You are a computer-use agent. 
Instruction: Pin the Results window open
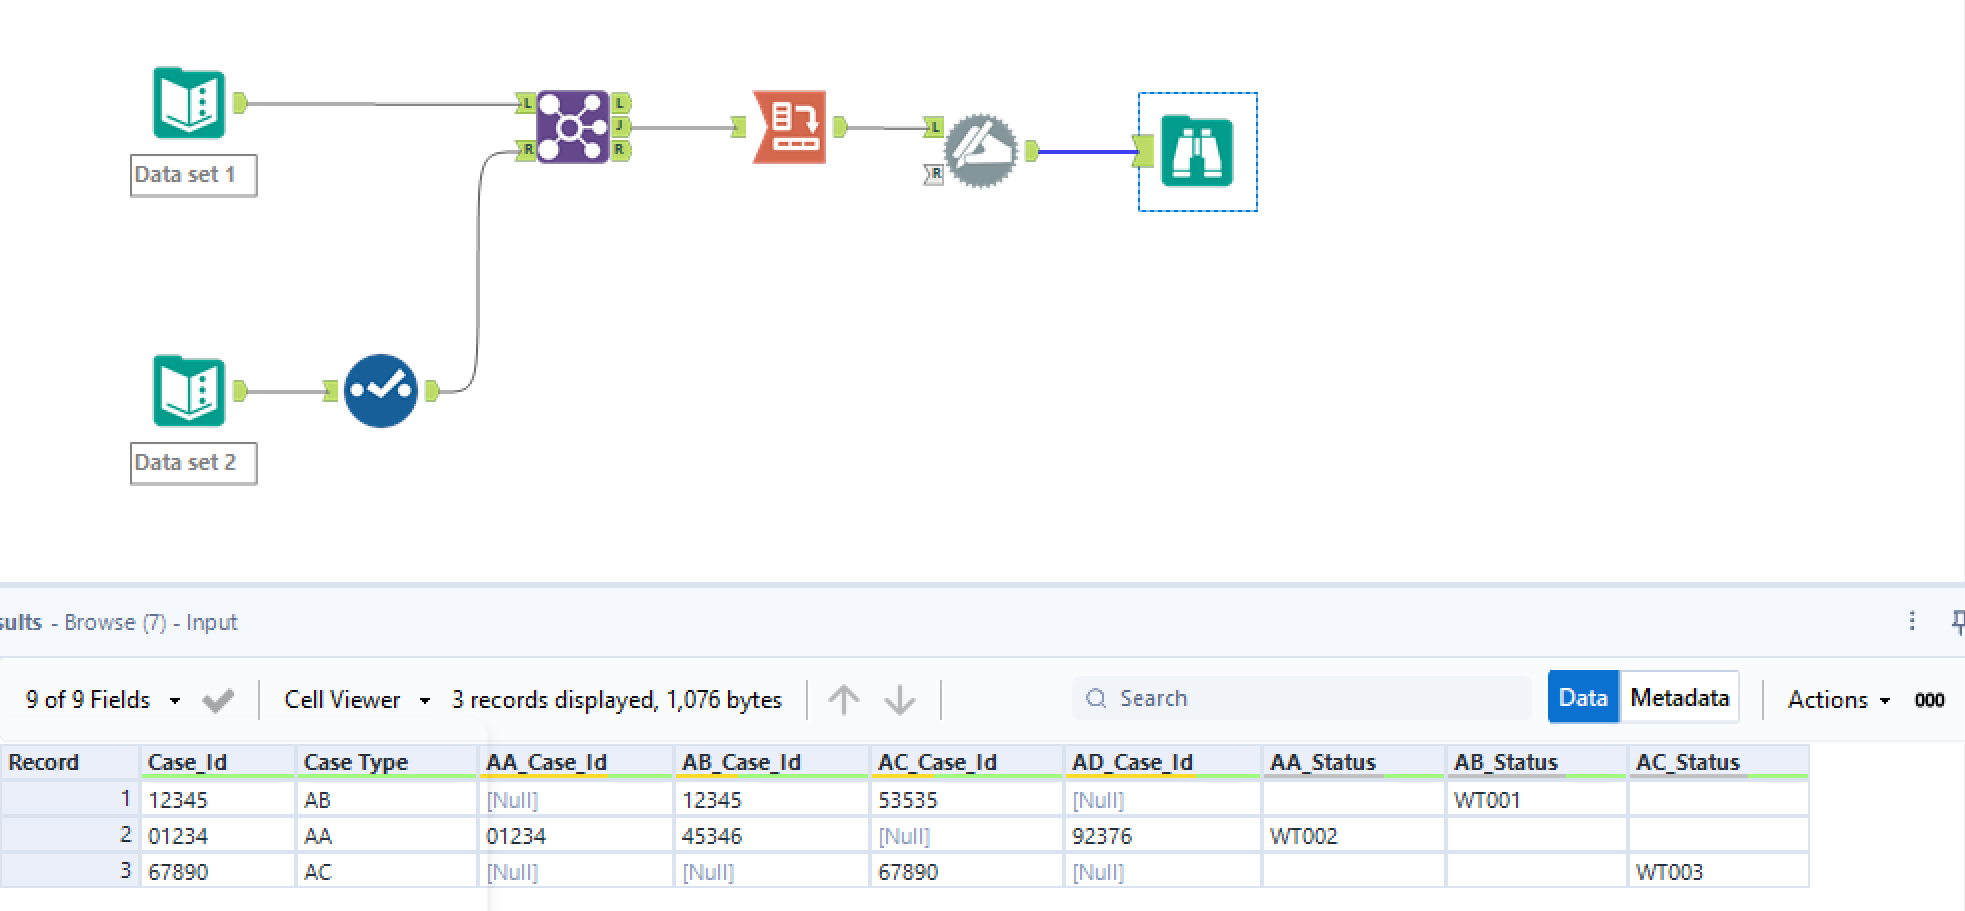[x=1957, y=621]
